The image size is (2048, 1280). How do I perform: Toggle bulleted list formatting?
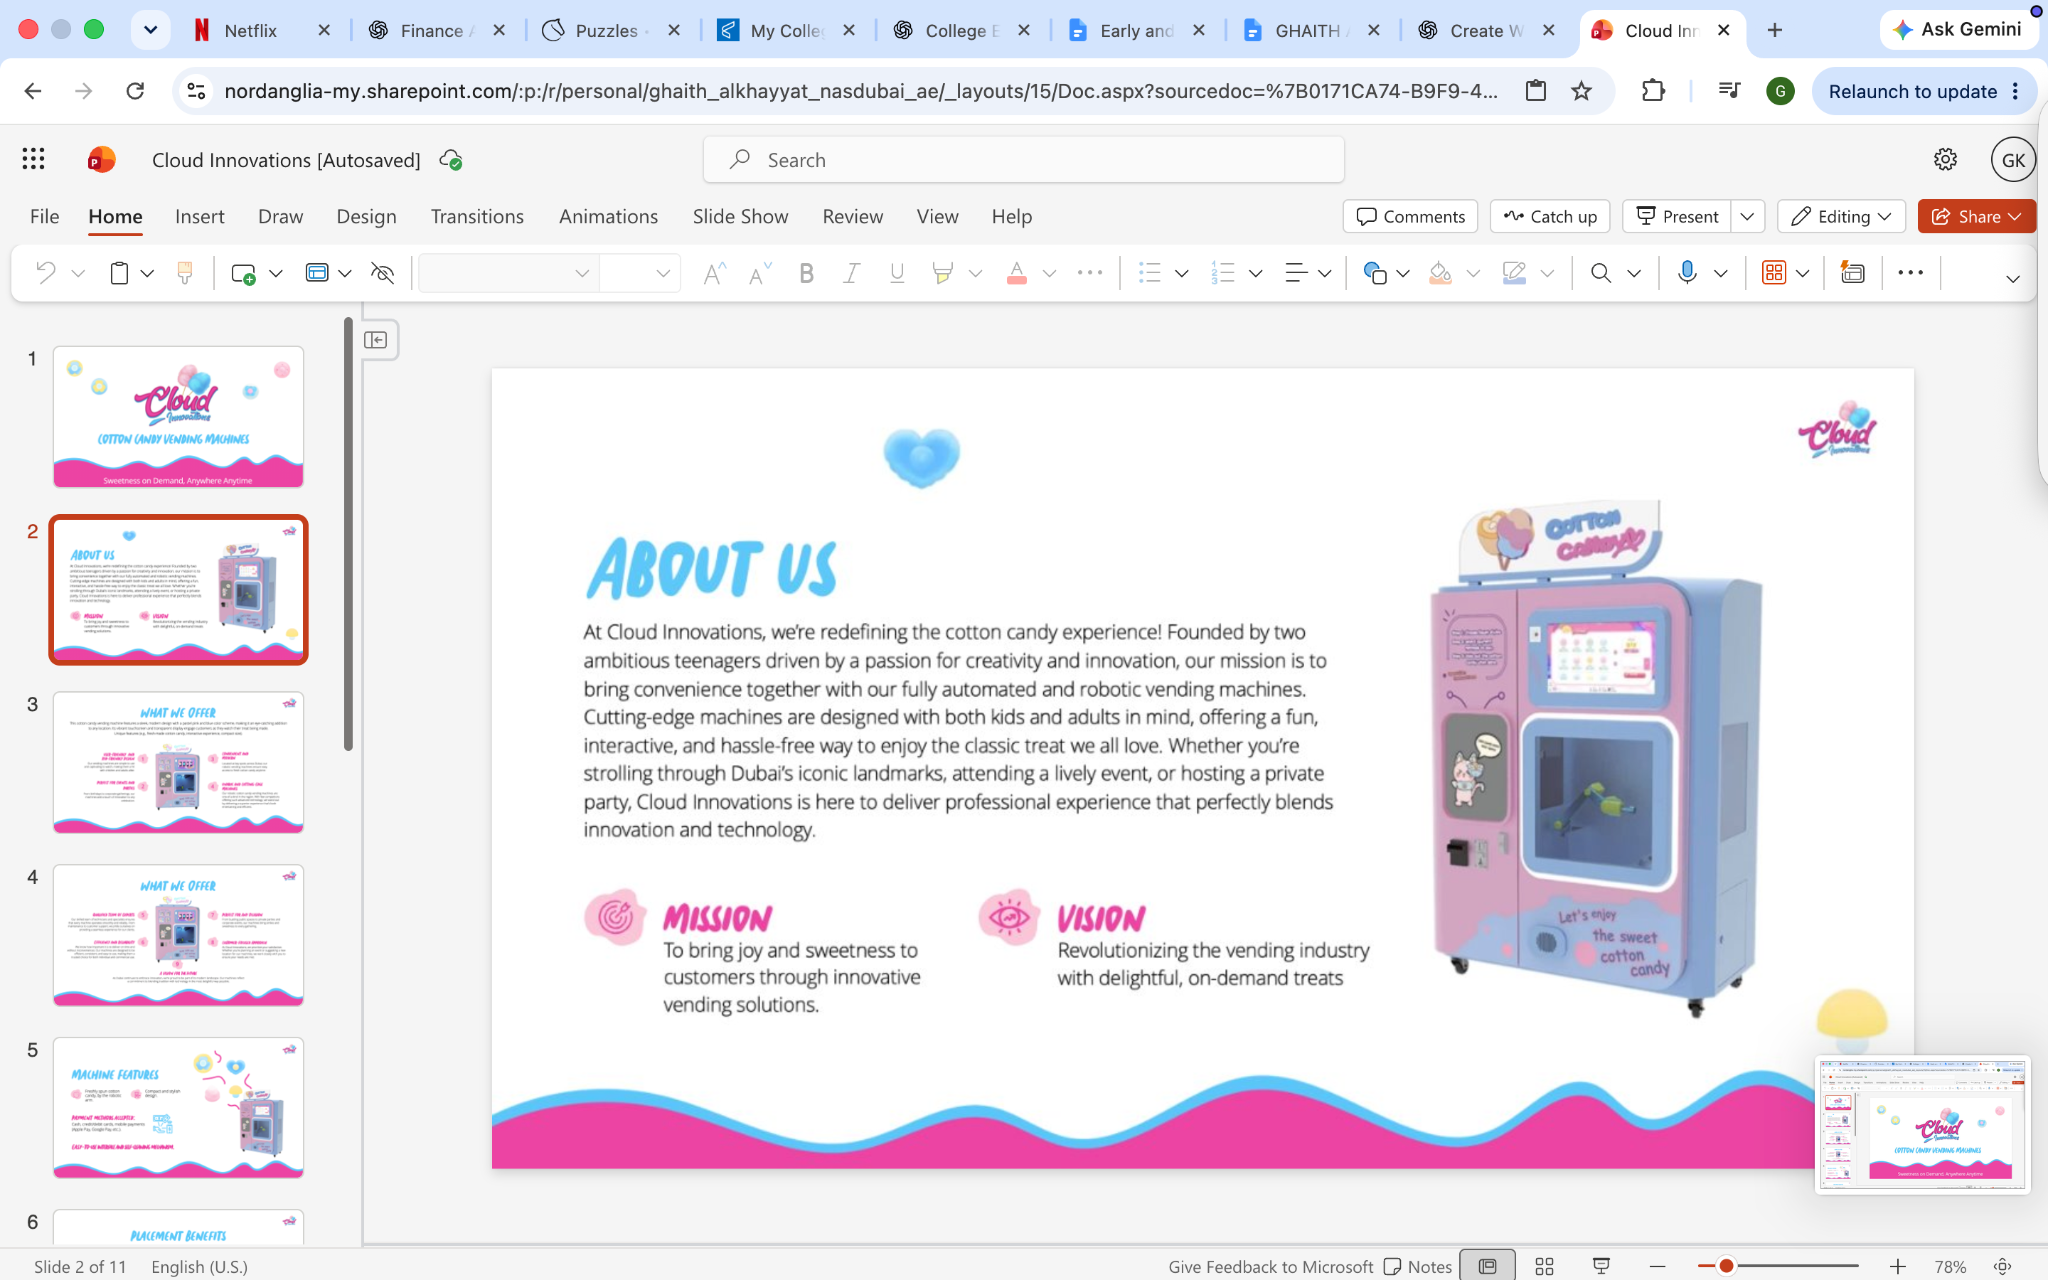[x=1150, y=273]
